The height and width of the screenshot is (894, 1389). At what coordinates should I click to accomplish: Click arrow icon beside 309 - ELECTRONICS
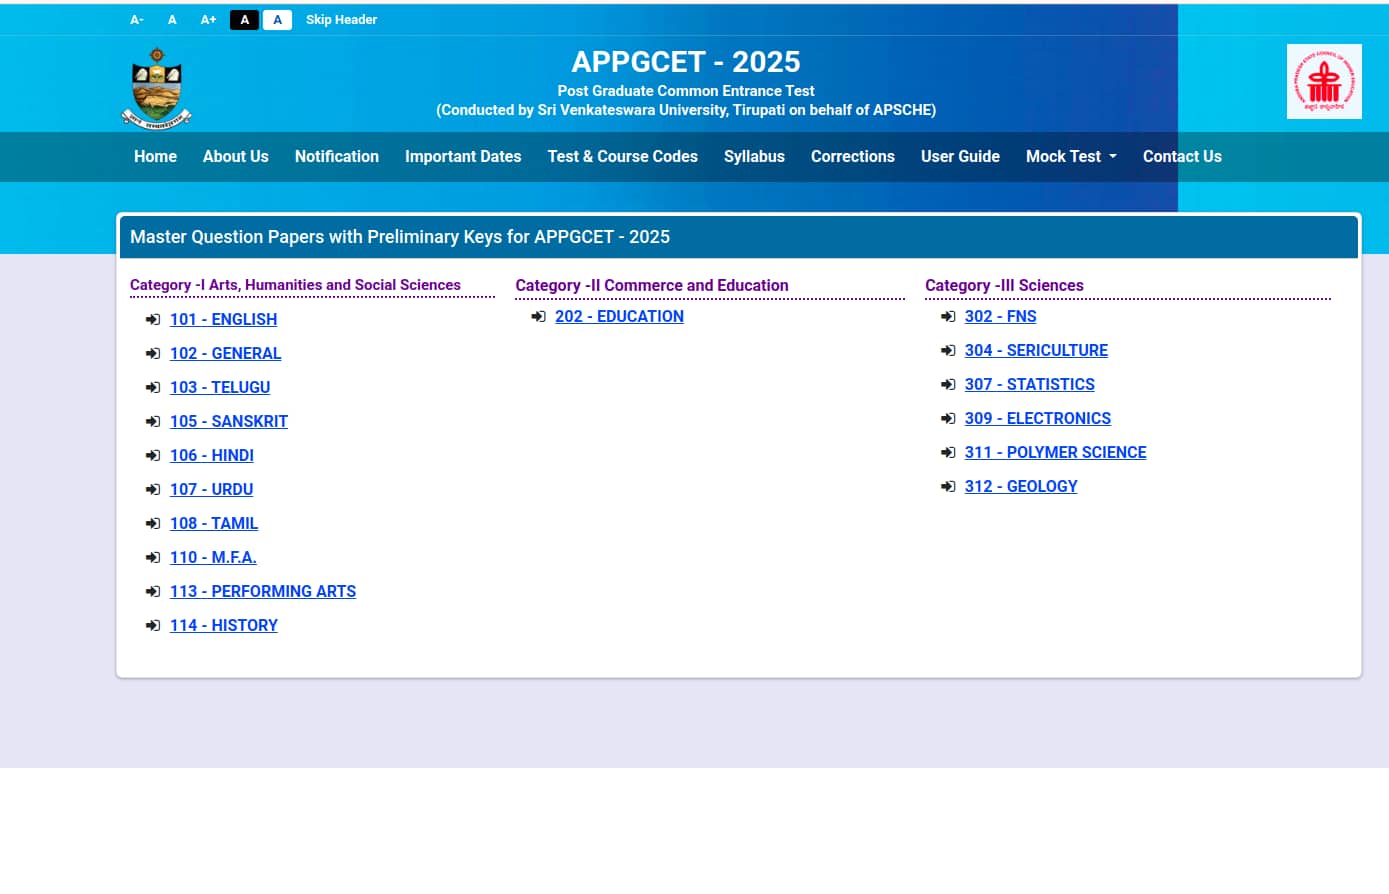[948, 419]
